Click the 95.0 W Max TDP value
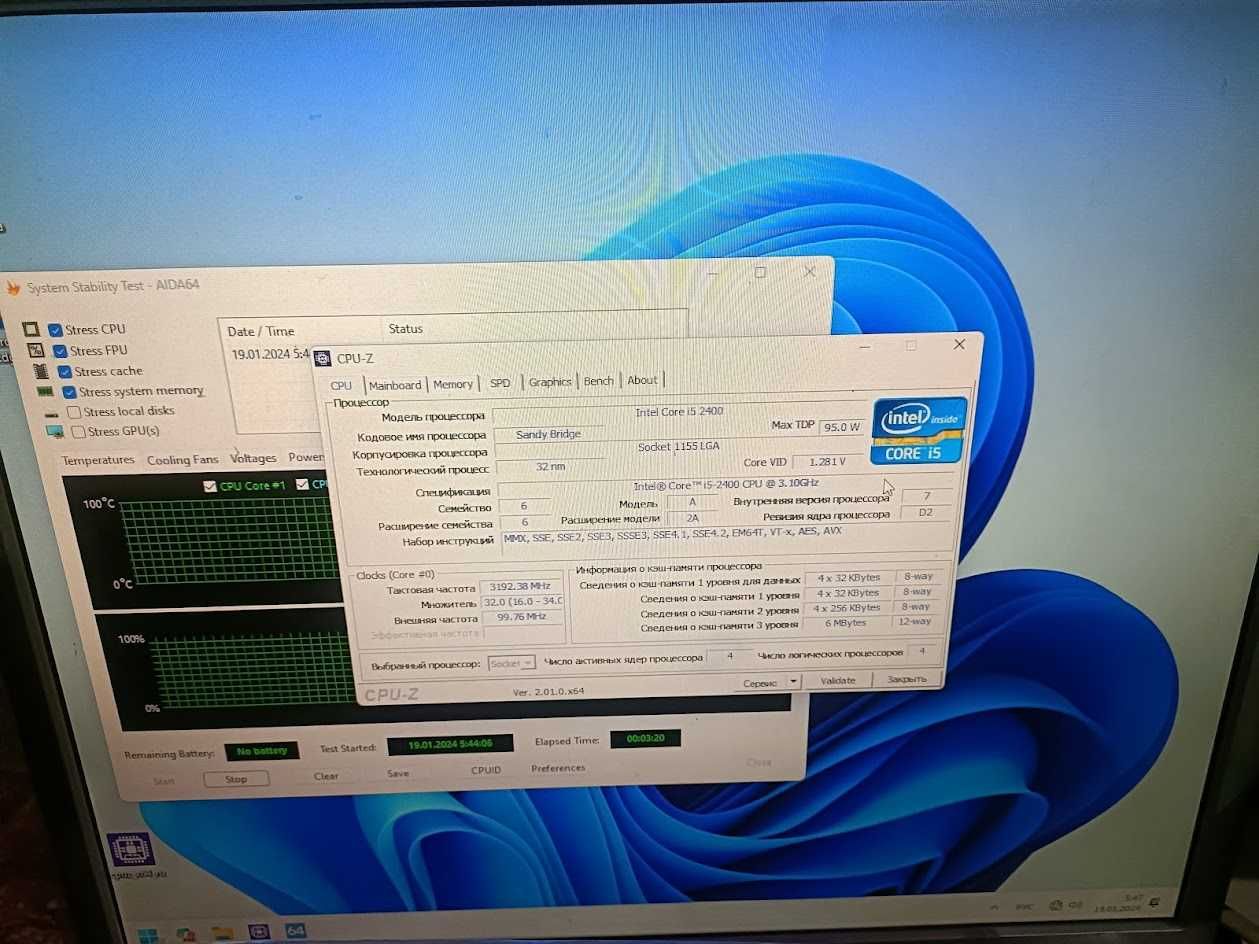The width and height of the screenshot is (1259, 944). pos(842,427)
